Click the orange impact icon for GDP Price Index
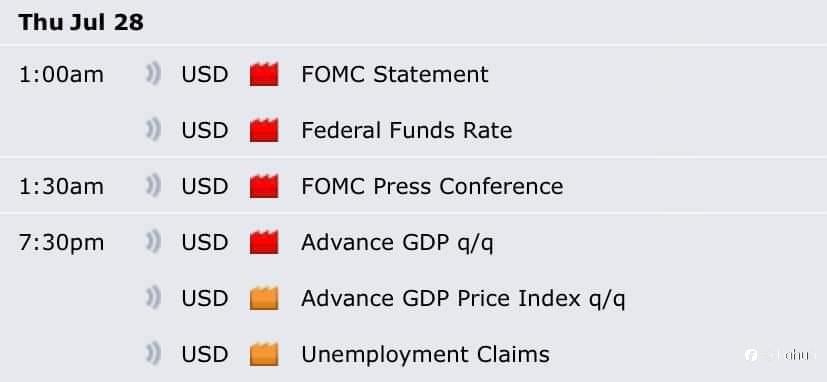827x382 pixels. [264, 298]
